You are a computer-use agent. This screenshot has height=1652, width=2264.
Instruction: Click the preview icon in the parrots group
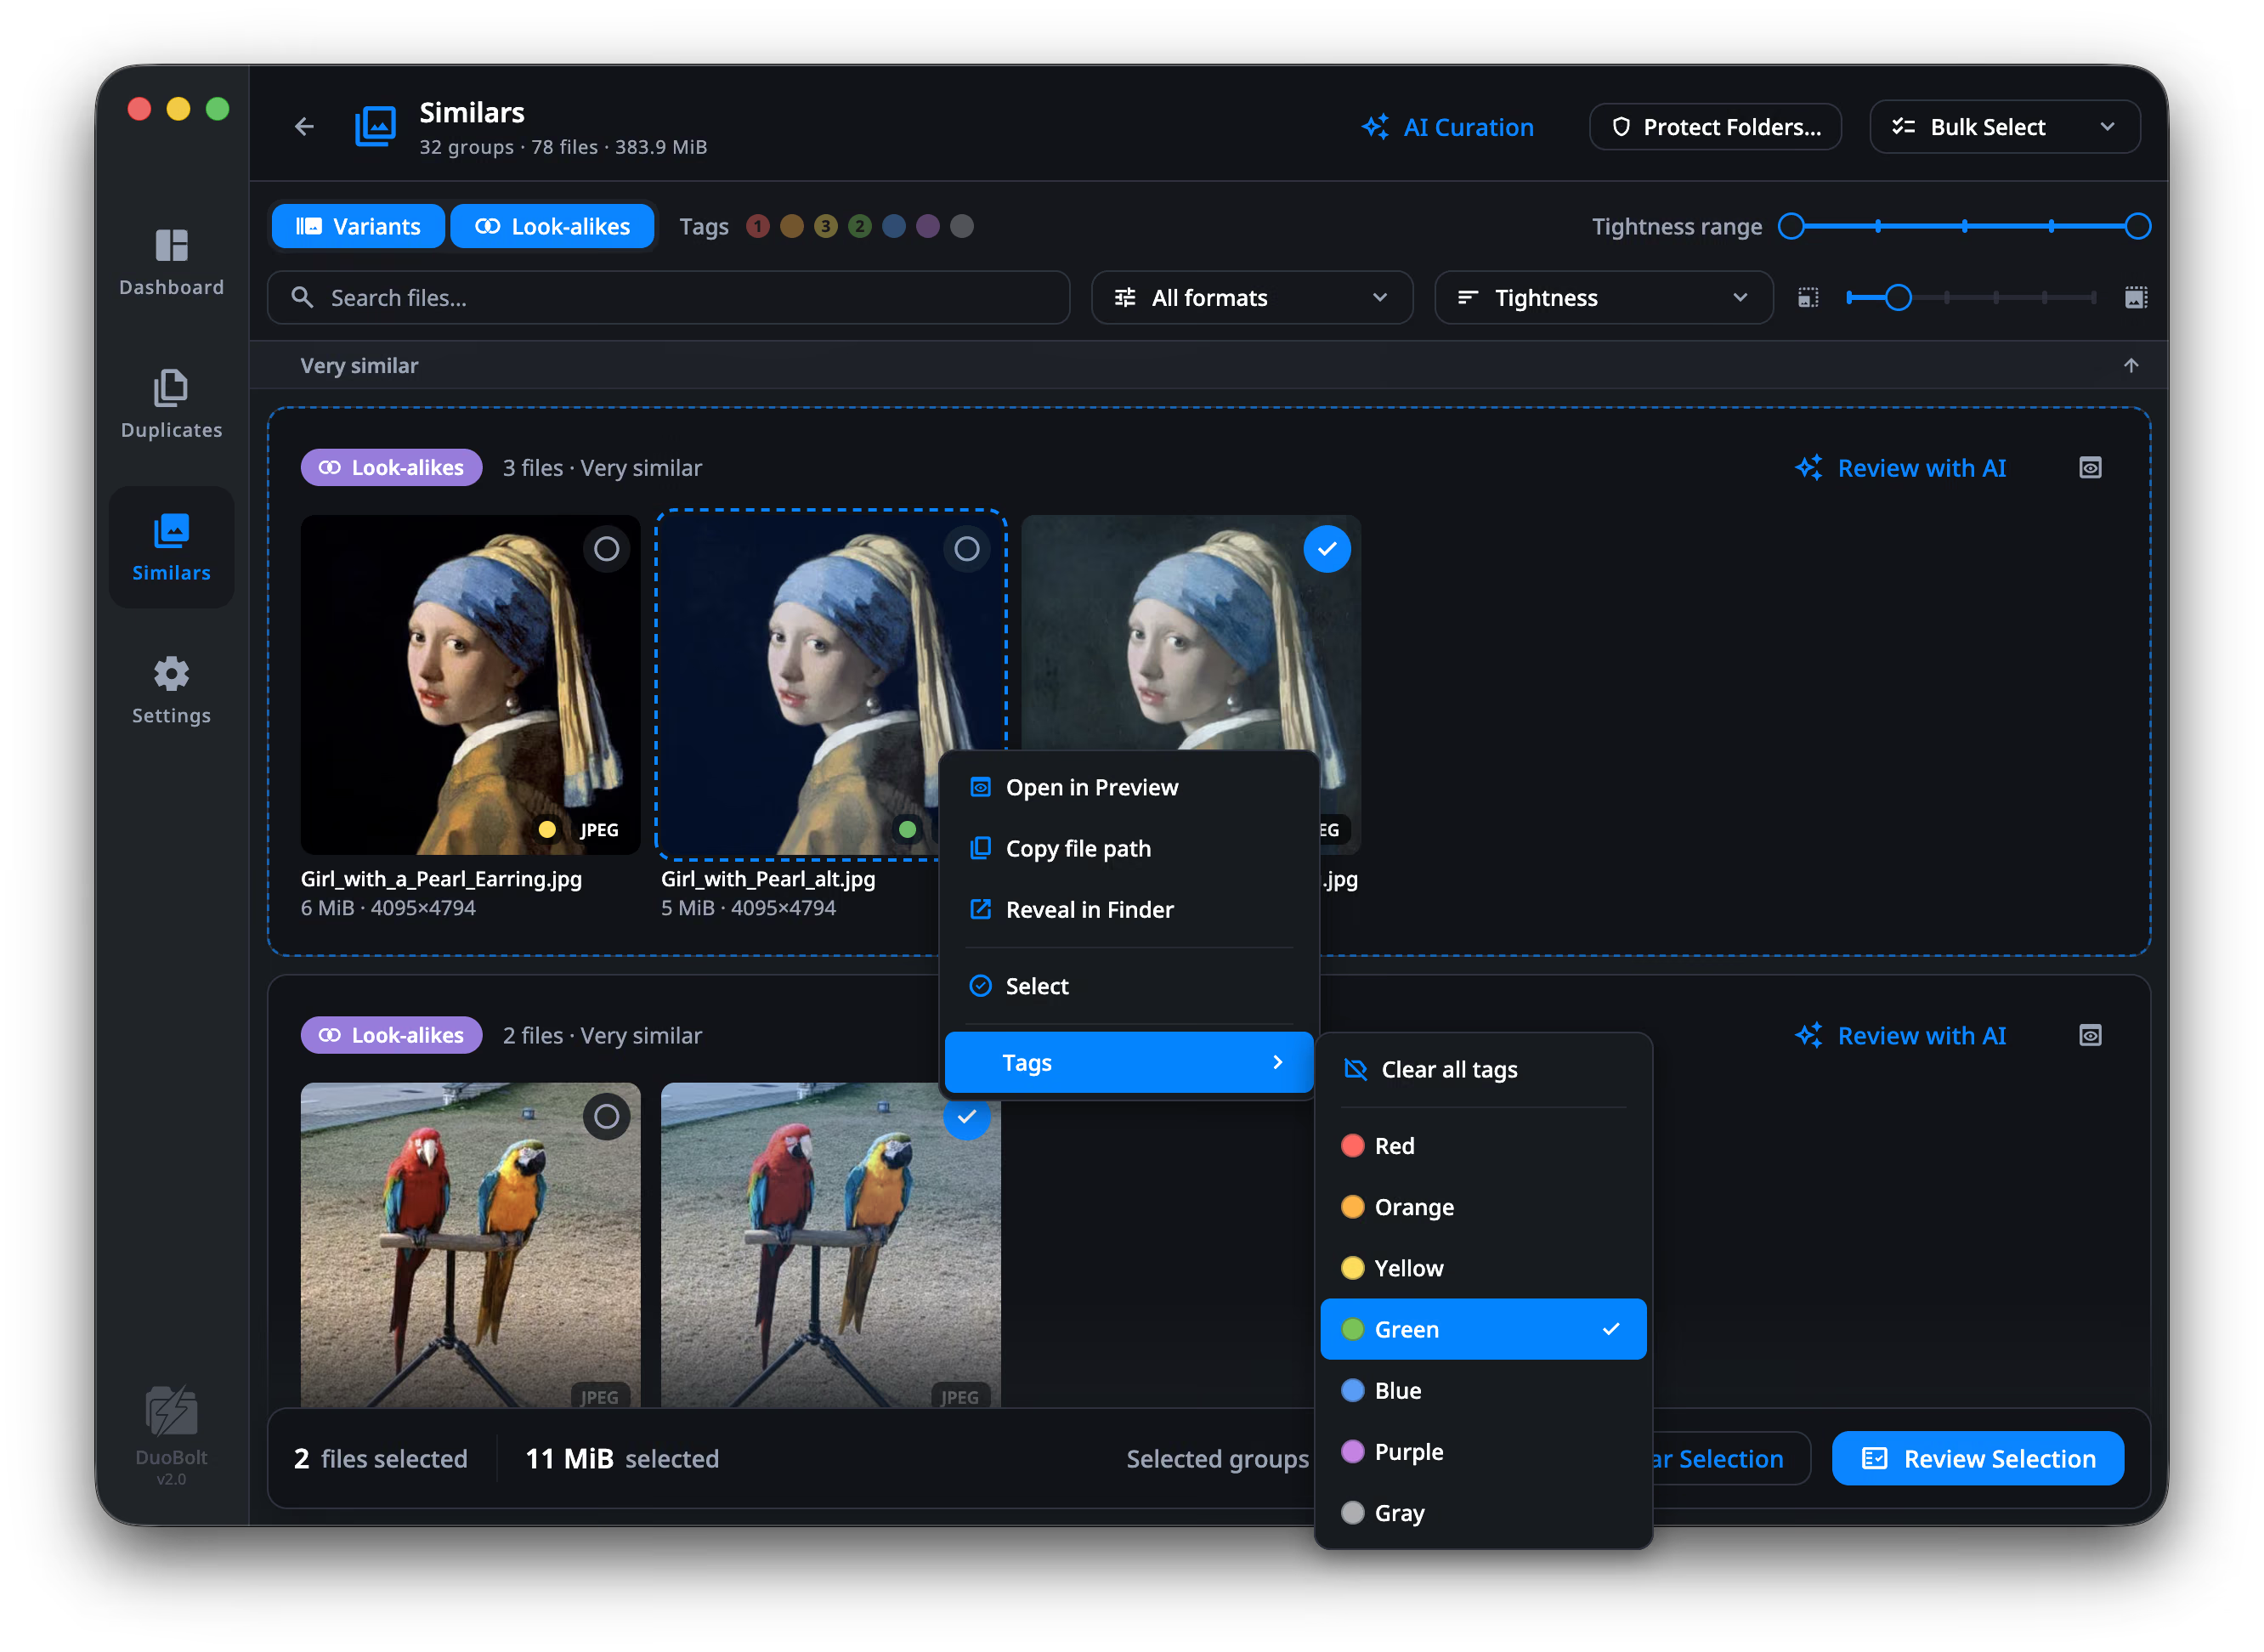point(2089,1035)
